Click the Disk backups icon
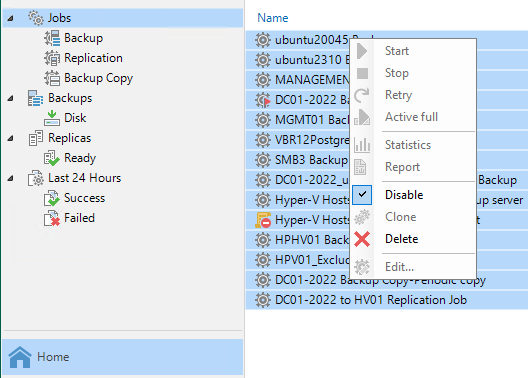This screenshot has height=378, width=528. (52, 118)
